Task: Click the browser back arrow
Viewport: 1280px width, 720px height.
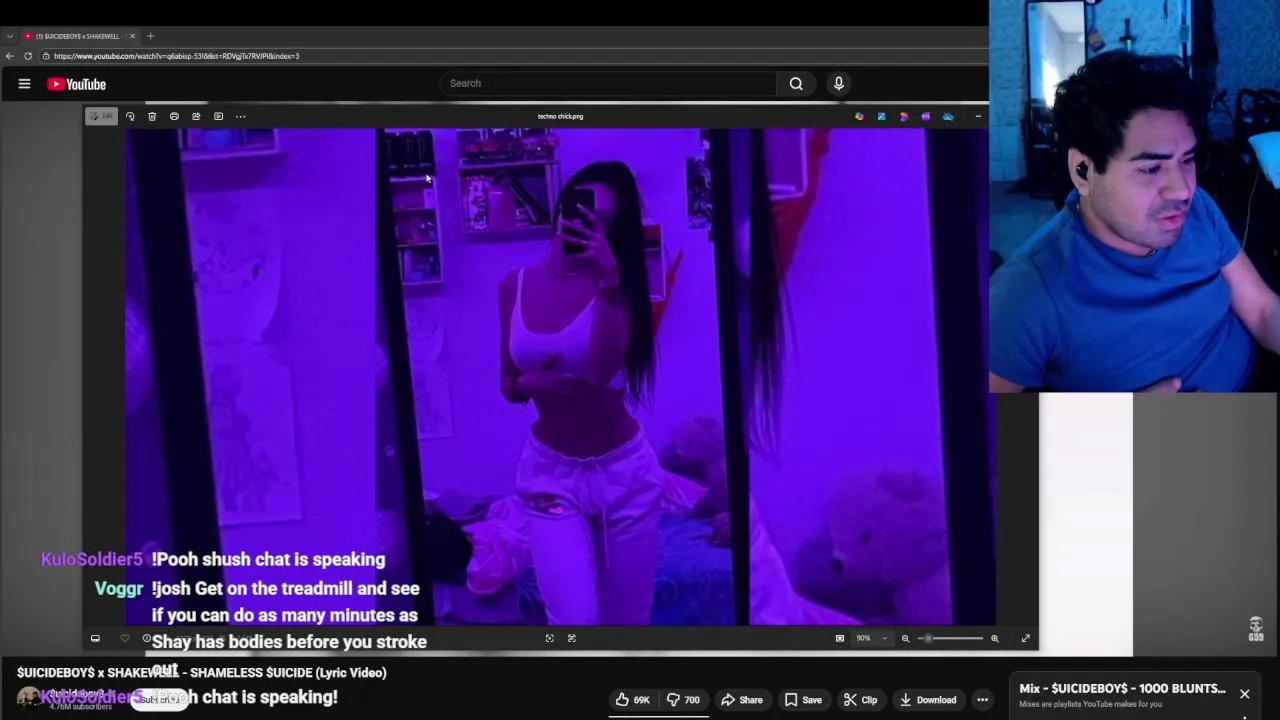Action: click(x=10, y=56)
